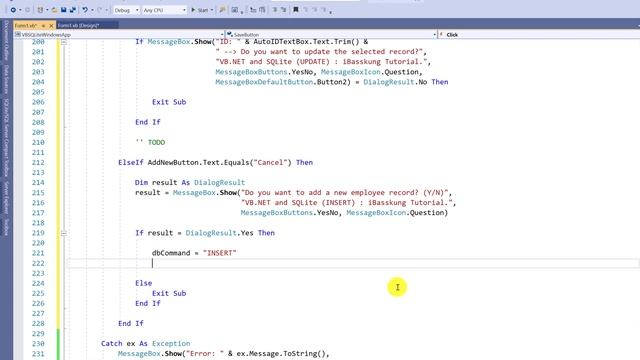This screenshot has height=360, width=640.
Task: Open the Document Outline side tab
Action: 6,40
